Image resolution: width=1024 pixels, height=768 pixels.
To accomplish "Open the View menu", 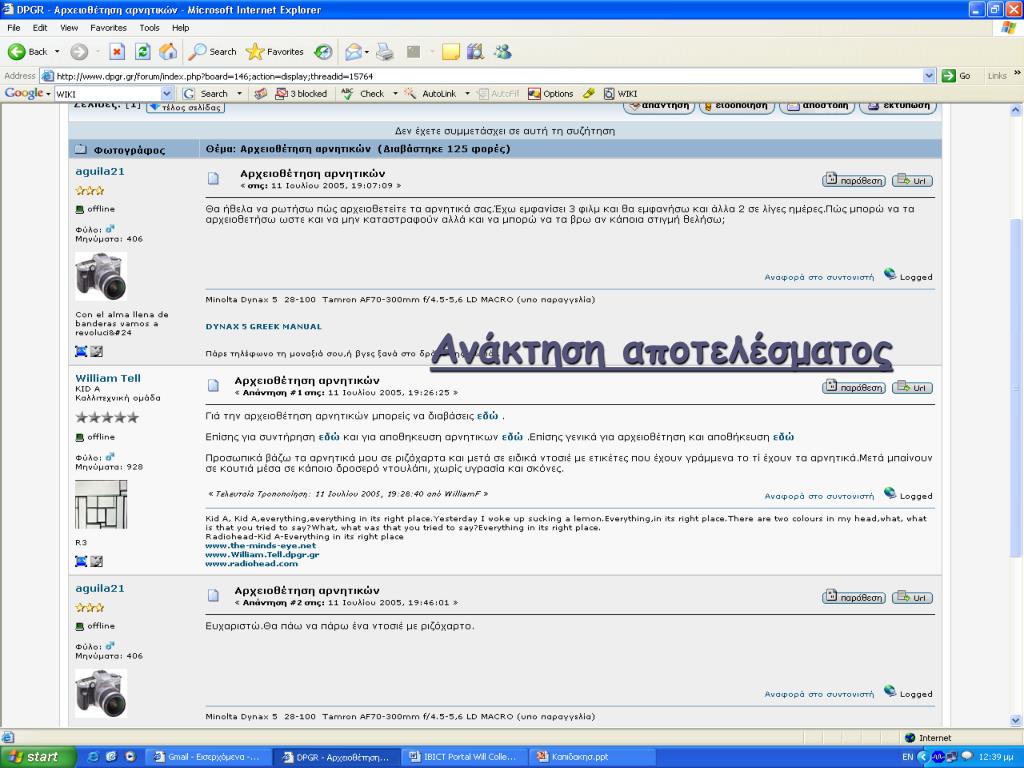I will tap(69, 28).
